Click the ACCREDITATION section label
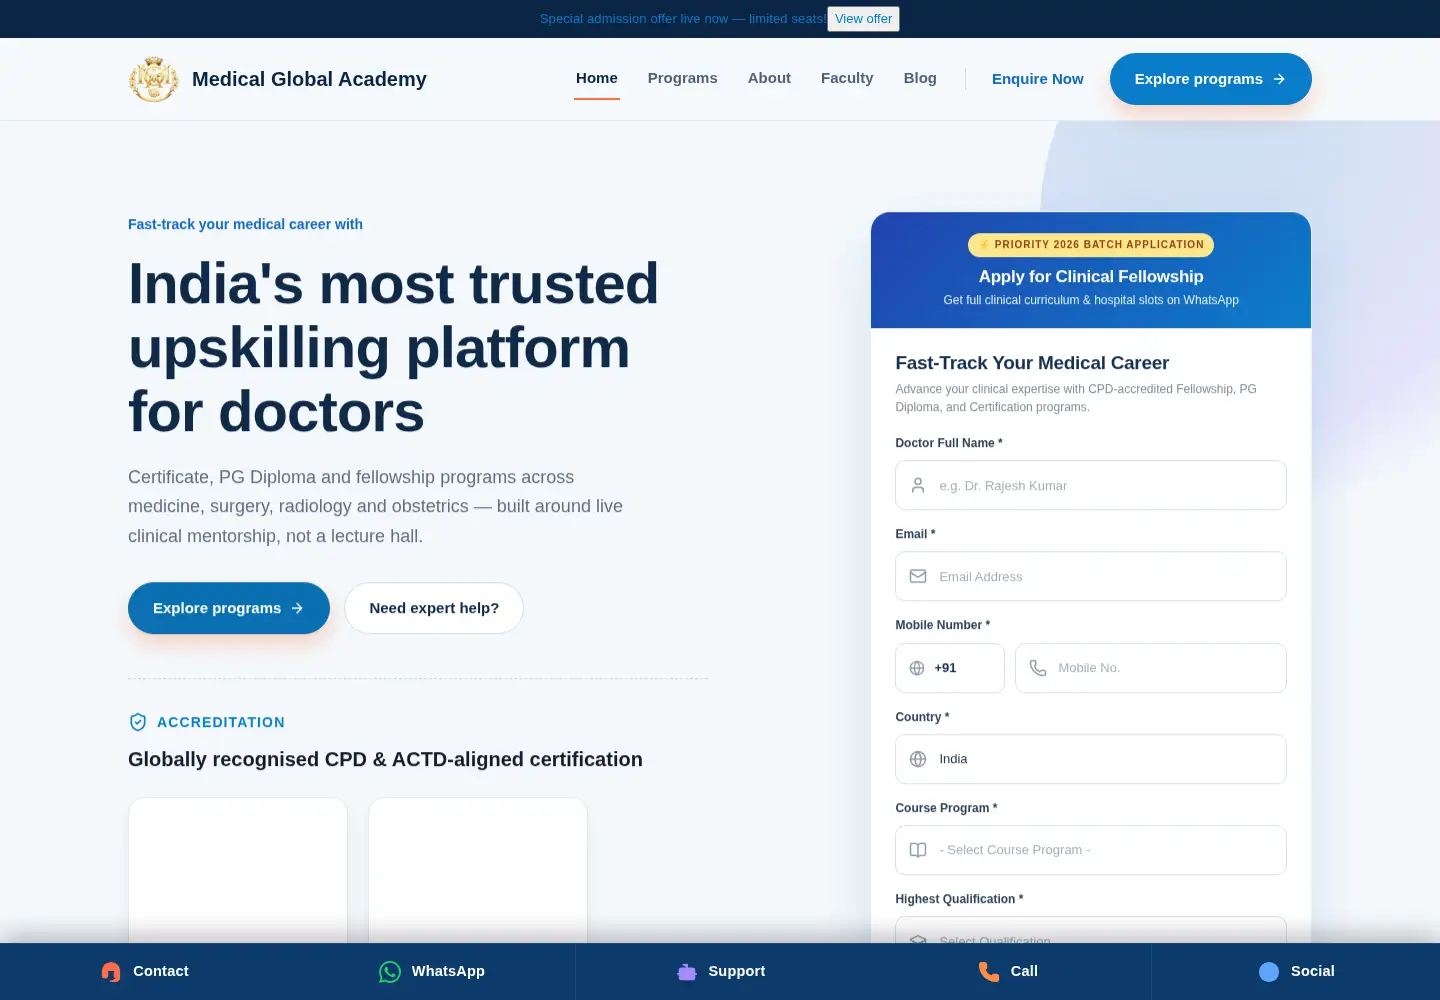Screen dimensions: 1440x1000 pyautogui.click(x=221, y=722)
